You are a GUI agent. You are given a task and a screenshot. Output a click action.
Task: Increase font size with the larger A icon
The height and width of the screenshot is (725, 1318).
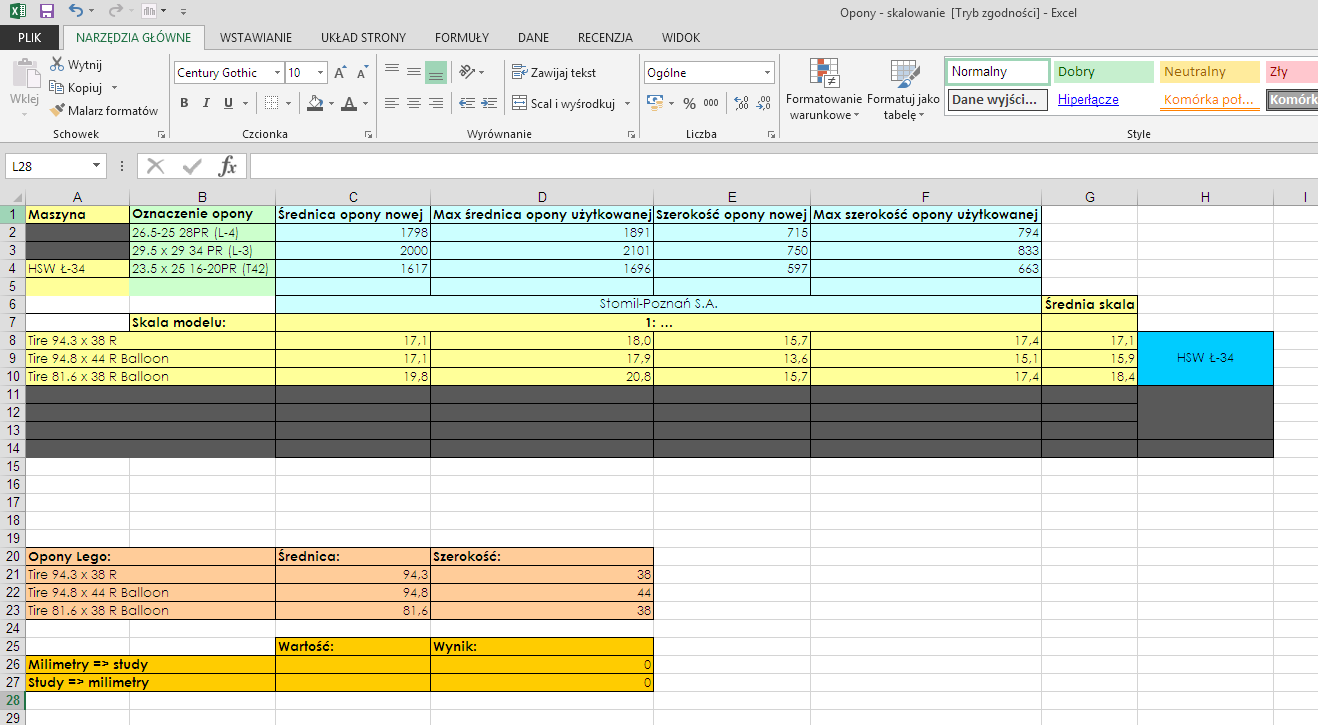[340, 73]
